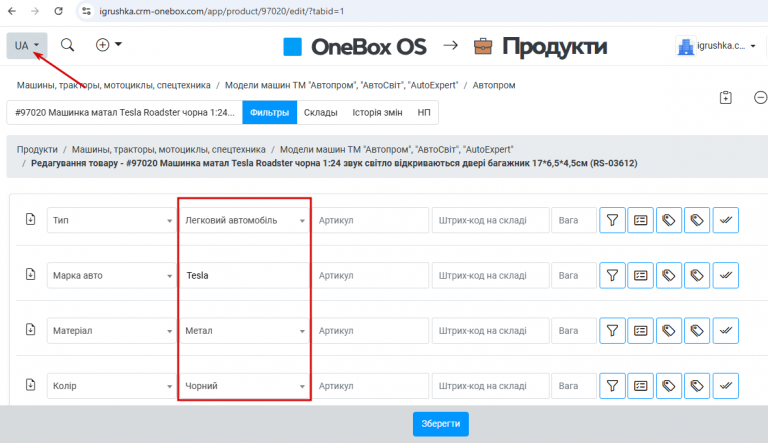Click the Продукти briefcase icon

click(483, 47)
